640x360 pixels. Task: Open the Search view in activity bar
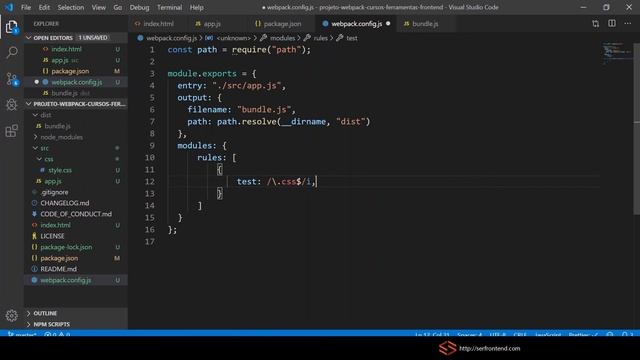12,52
